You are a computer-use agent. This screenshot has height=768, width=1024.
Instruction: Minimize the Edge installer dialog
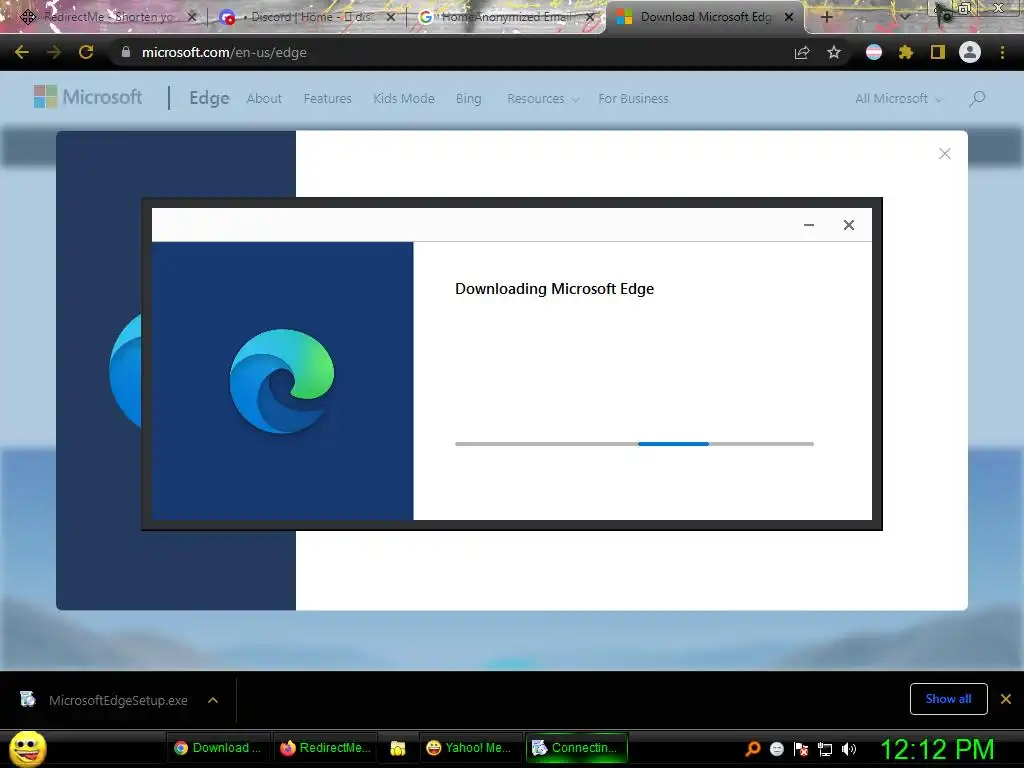click(808, 225)
